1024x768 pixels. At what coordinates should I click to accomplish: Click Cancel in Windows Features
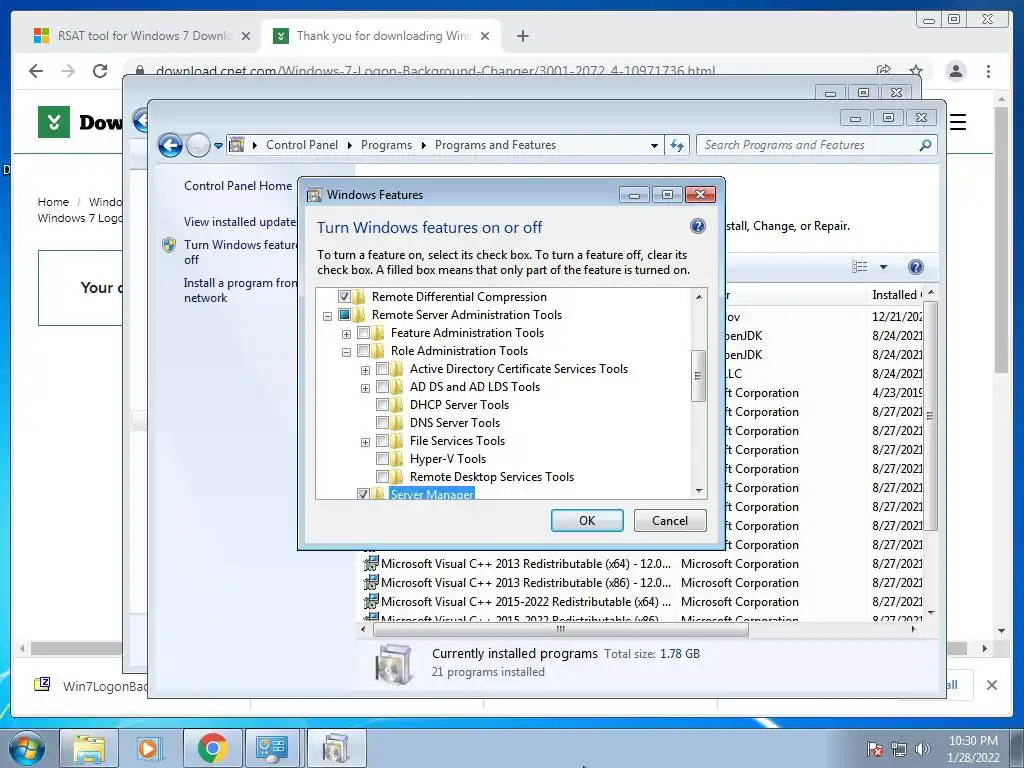pyautogui.click(x=670, y=520)
